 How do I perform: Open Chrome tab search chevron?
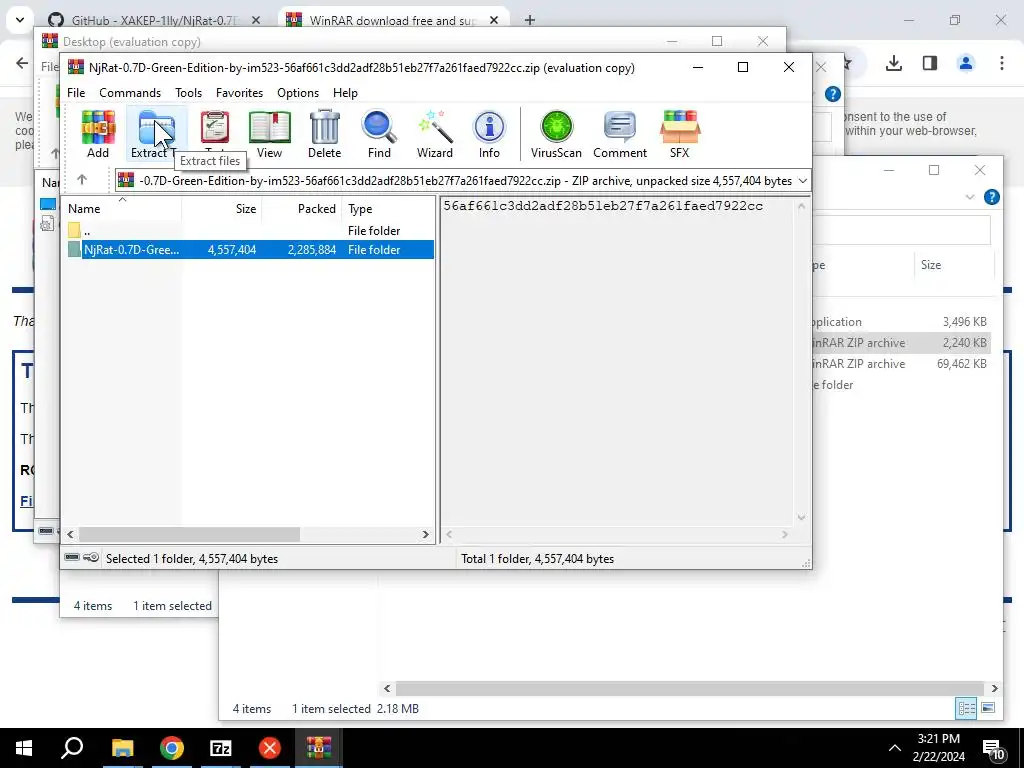point(20,20)
